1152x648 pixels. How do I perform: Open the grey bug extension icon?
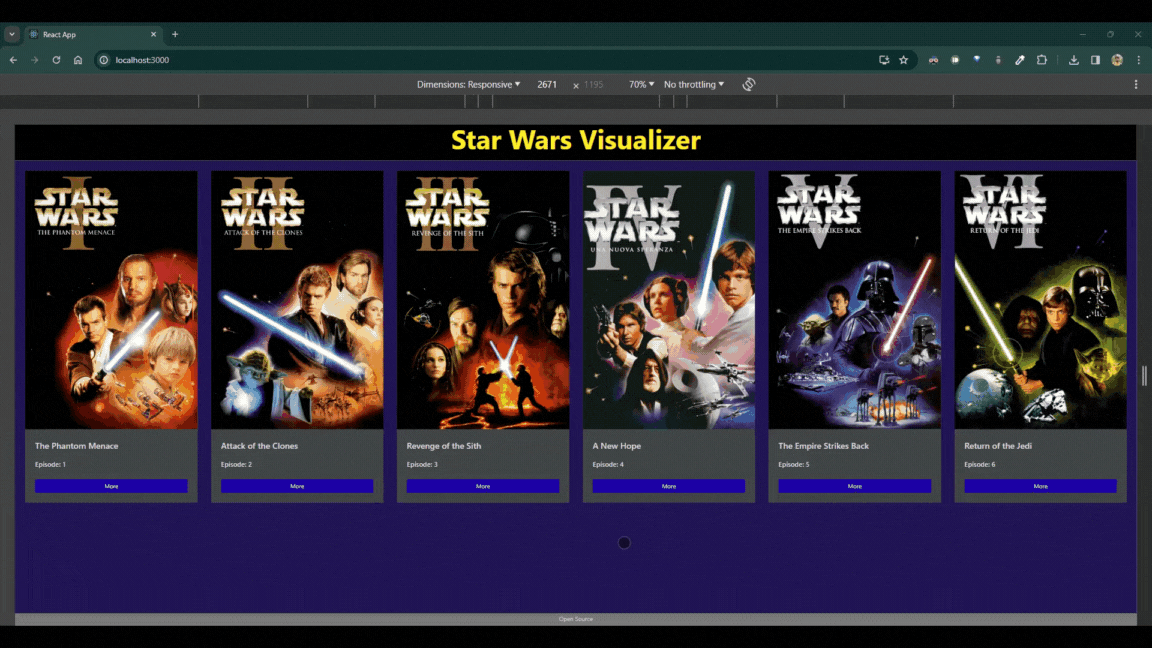(x=998, y=60)
